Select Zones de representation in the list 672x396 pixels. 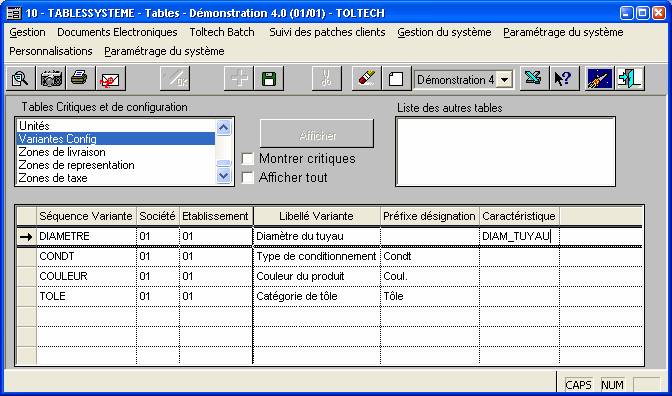click(x=116, y=165)
